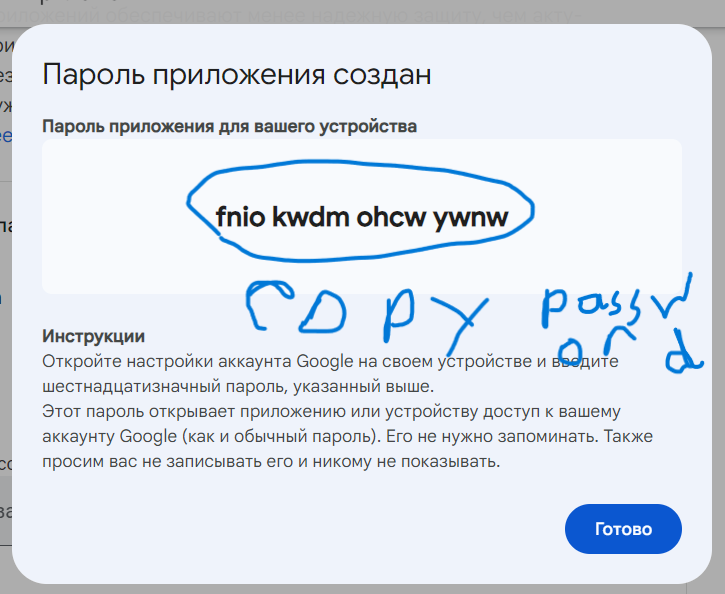Select the kwdm password group
725x594 pixels.
pos(310,216)
